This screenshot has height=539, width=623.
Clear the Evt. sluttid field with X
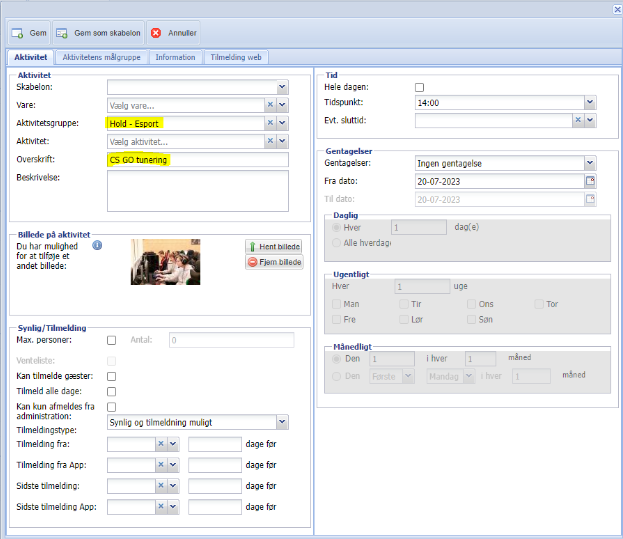tap(578, 120)
